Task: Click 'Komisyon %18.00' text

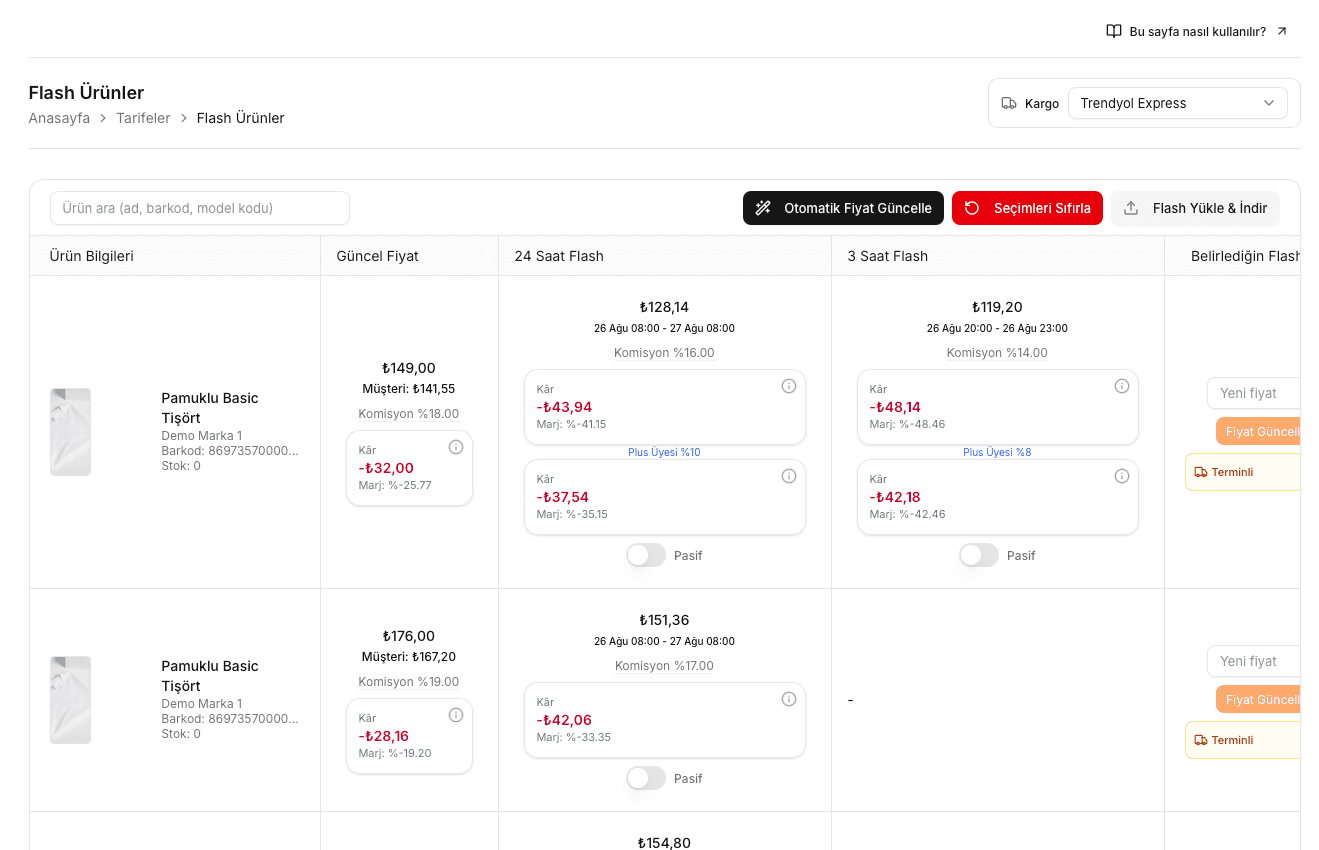Action: click(409, 414)
